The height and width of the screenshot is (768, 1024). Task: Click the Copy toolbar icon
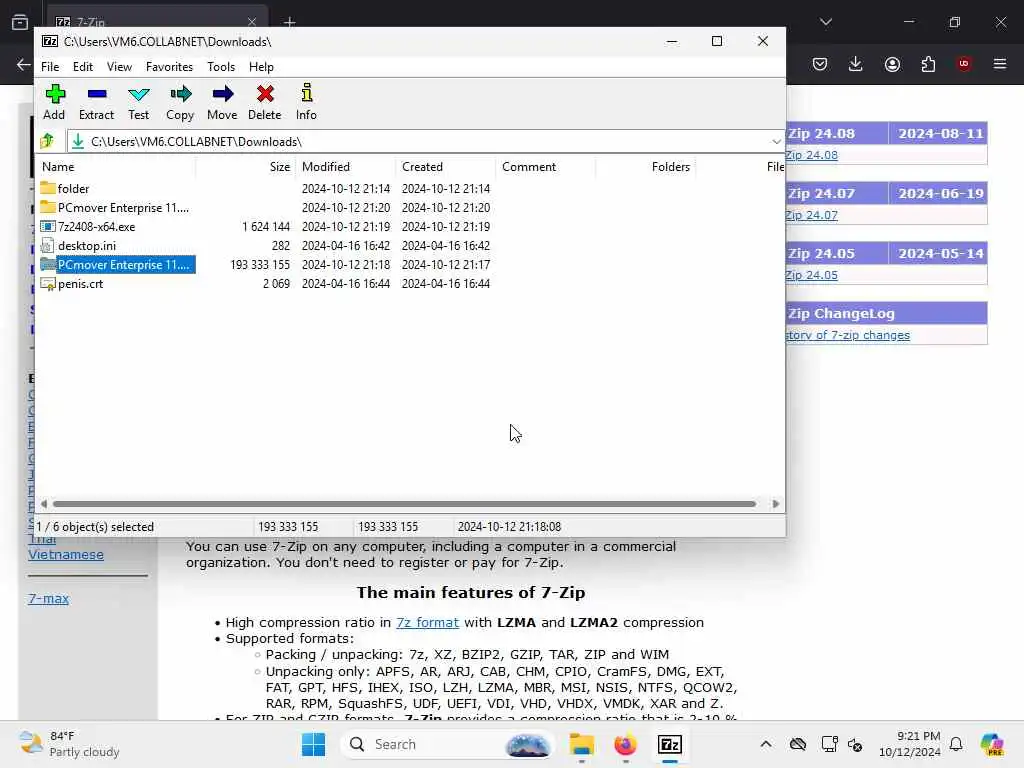(x=180, y=94)
